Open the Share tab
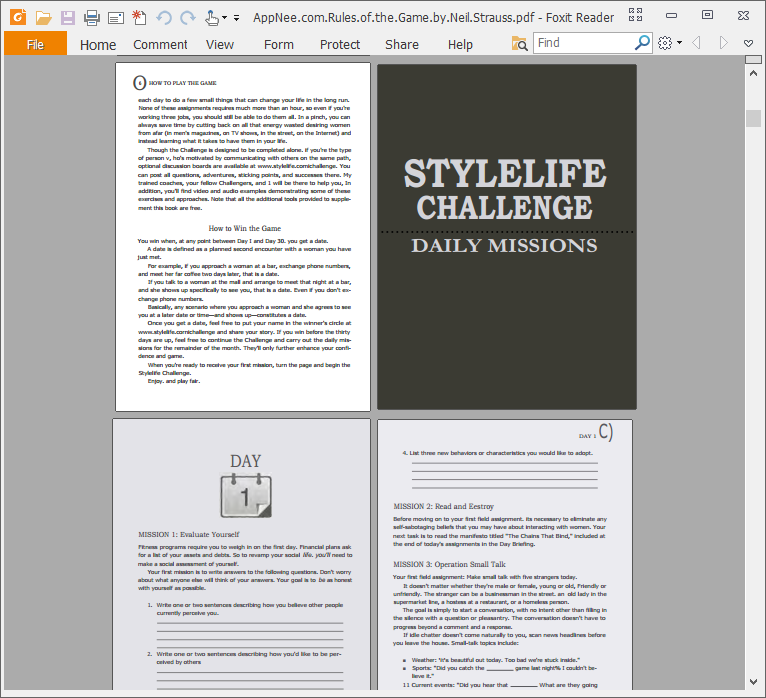Viewport: 766px width, 698px height. pos(402,44)
